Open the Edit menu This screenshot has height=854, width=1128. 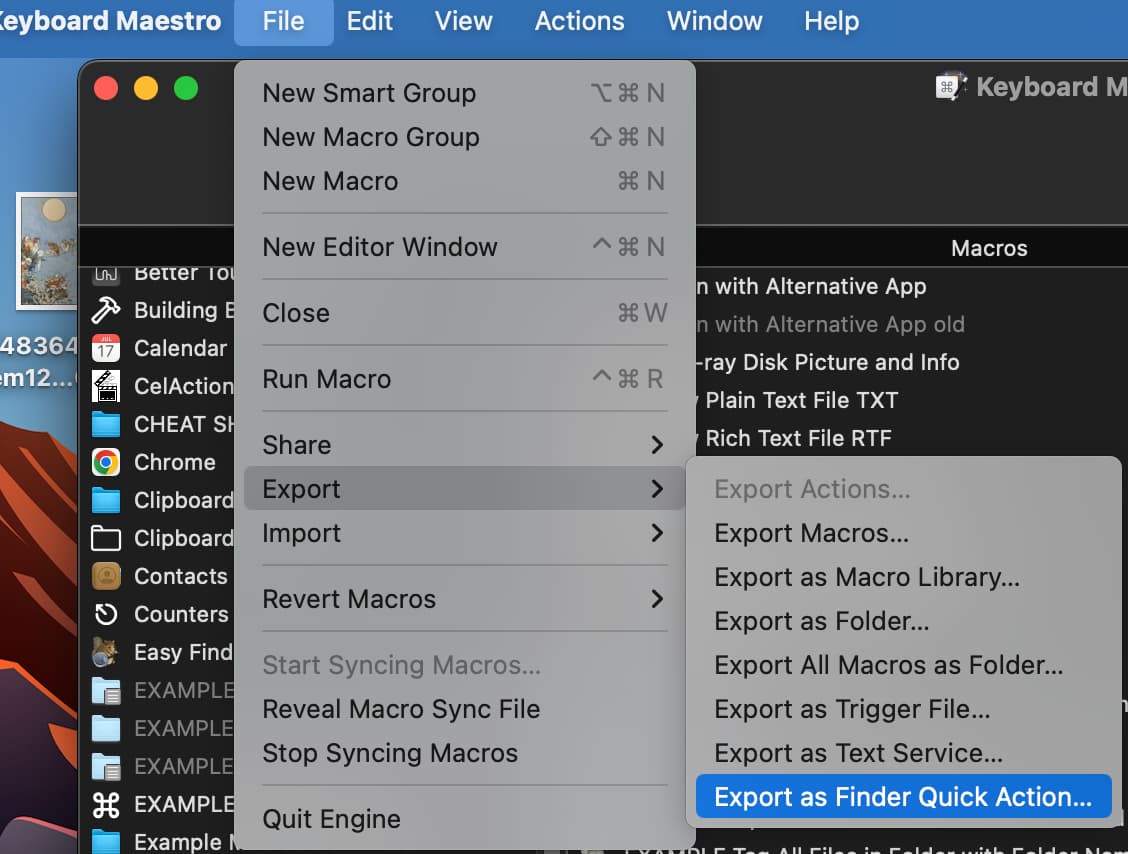tap(369, 22)
